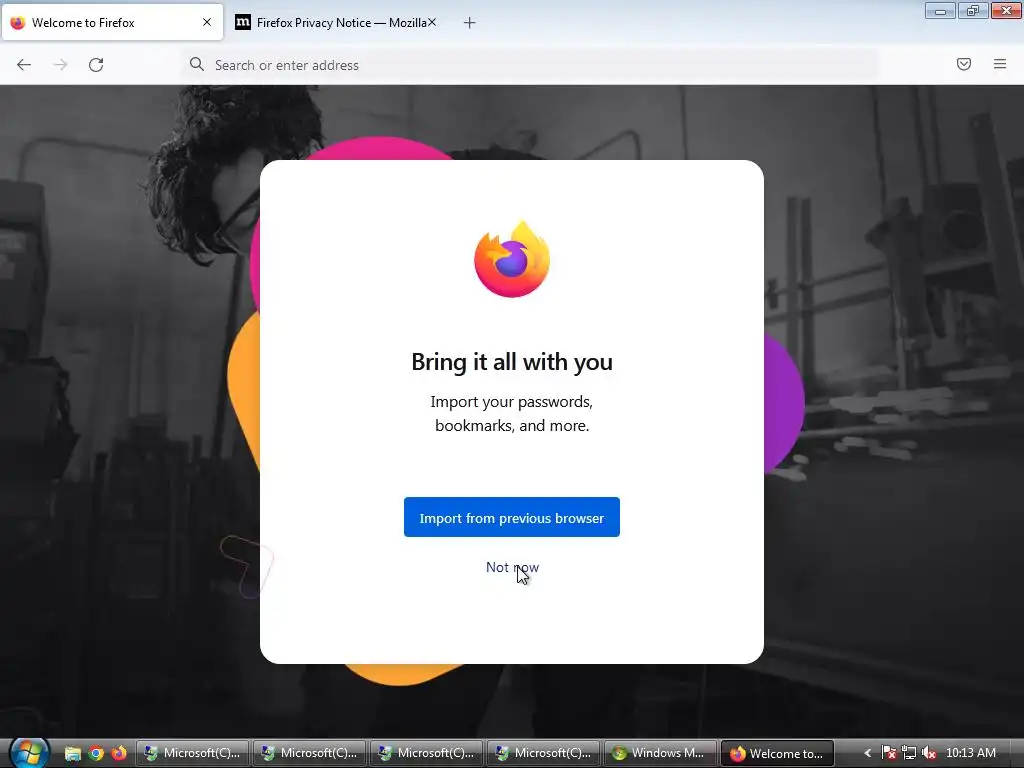Click the forward navigation arrow

coord(60,65)
